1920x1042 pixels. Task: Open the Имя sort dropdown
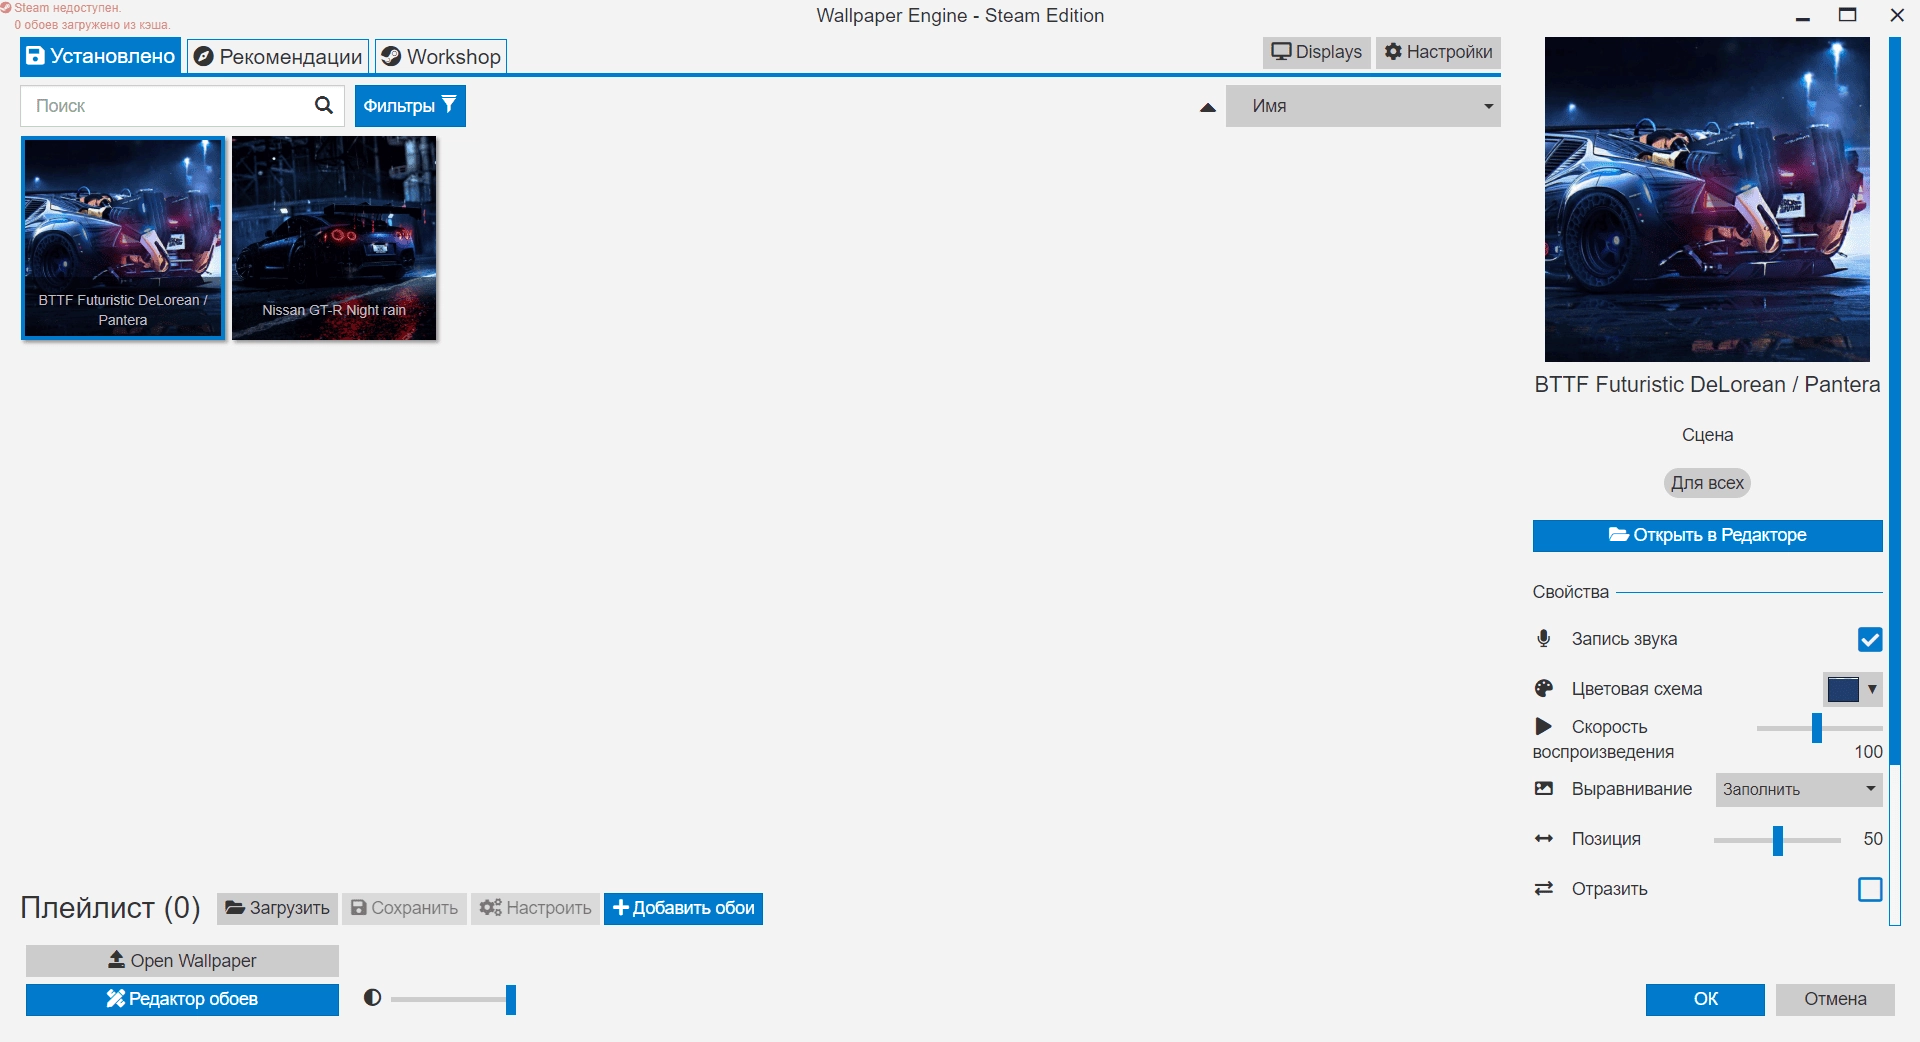coord(1363,106)
